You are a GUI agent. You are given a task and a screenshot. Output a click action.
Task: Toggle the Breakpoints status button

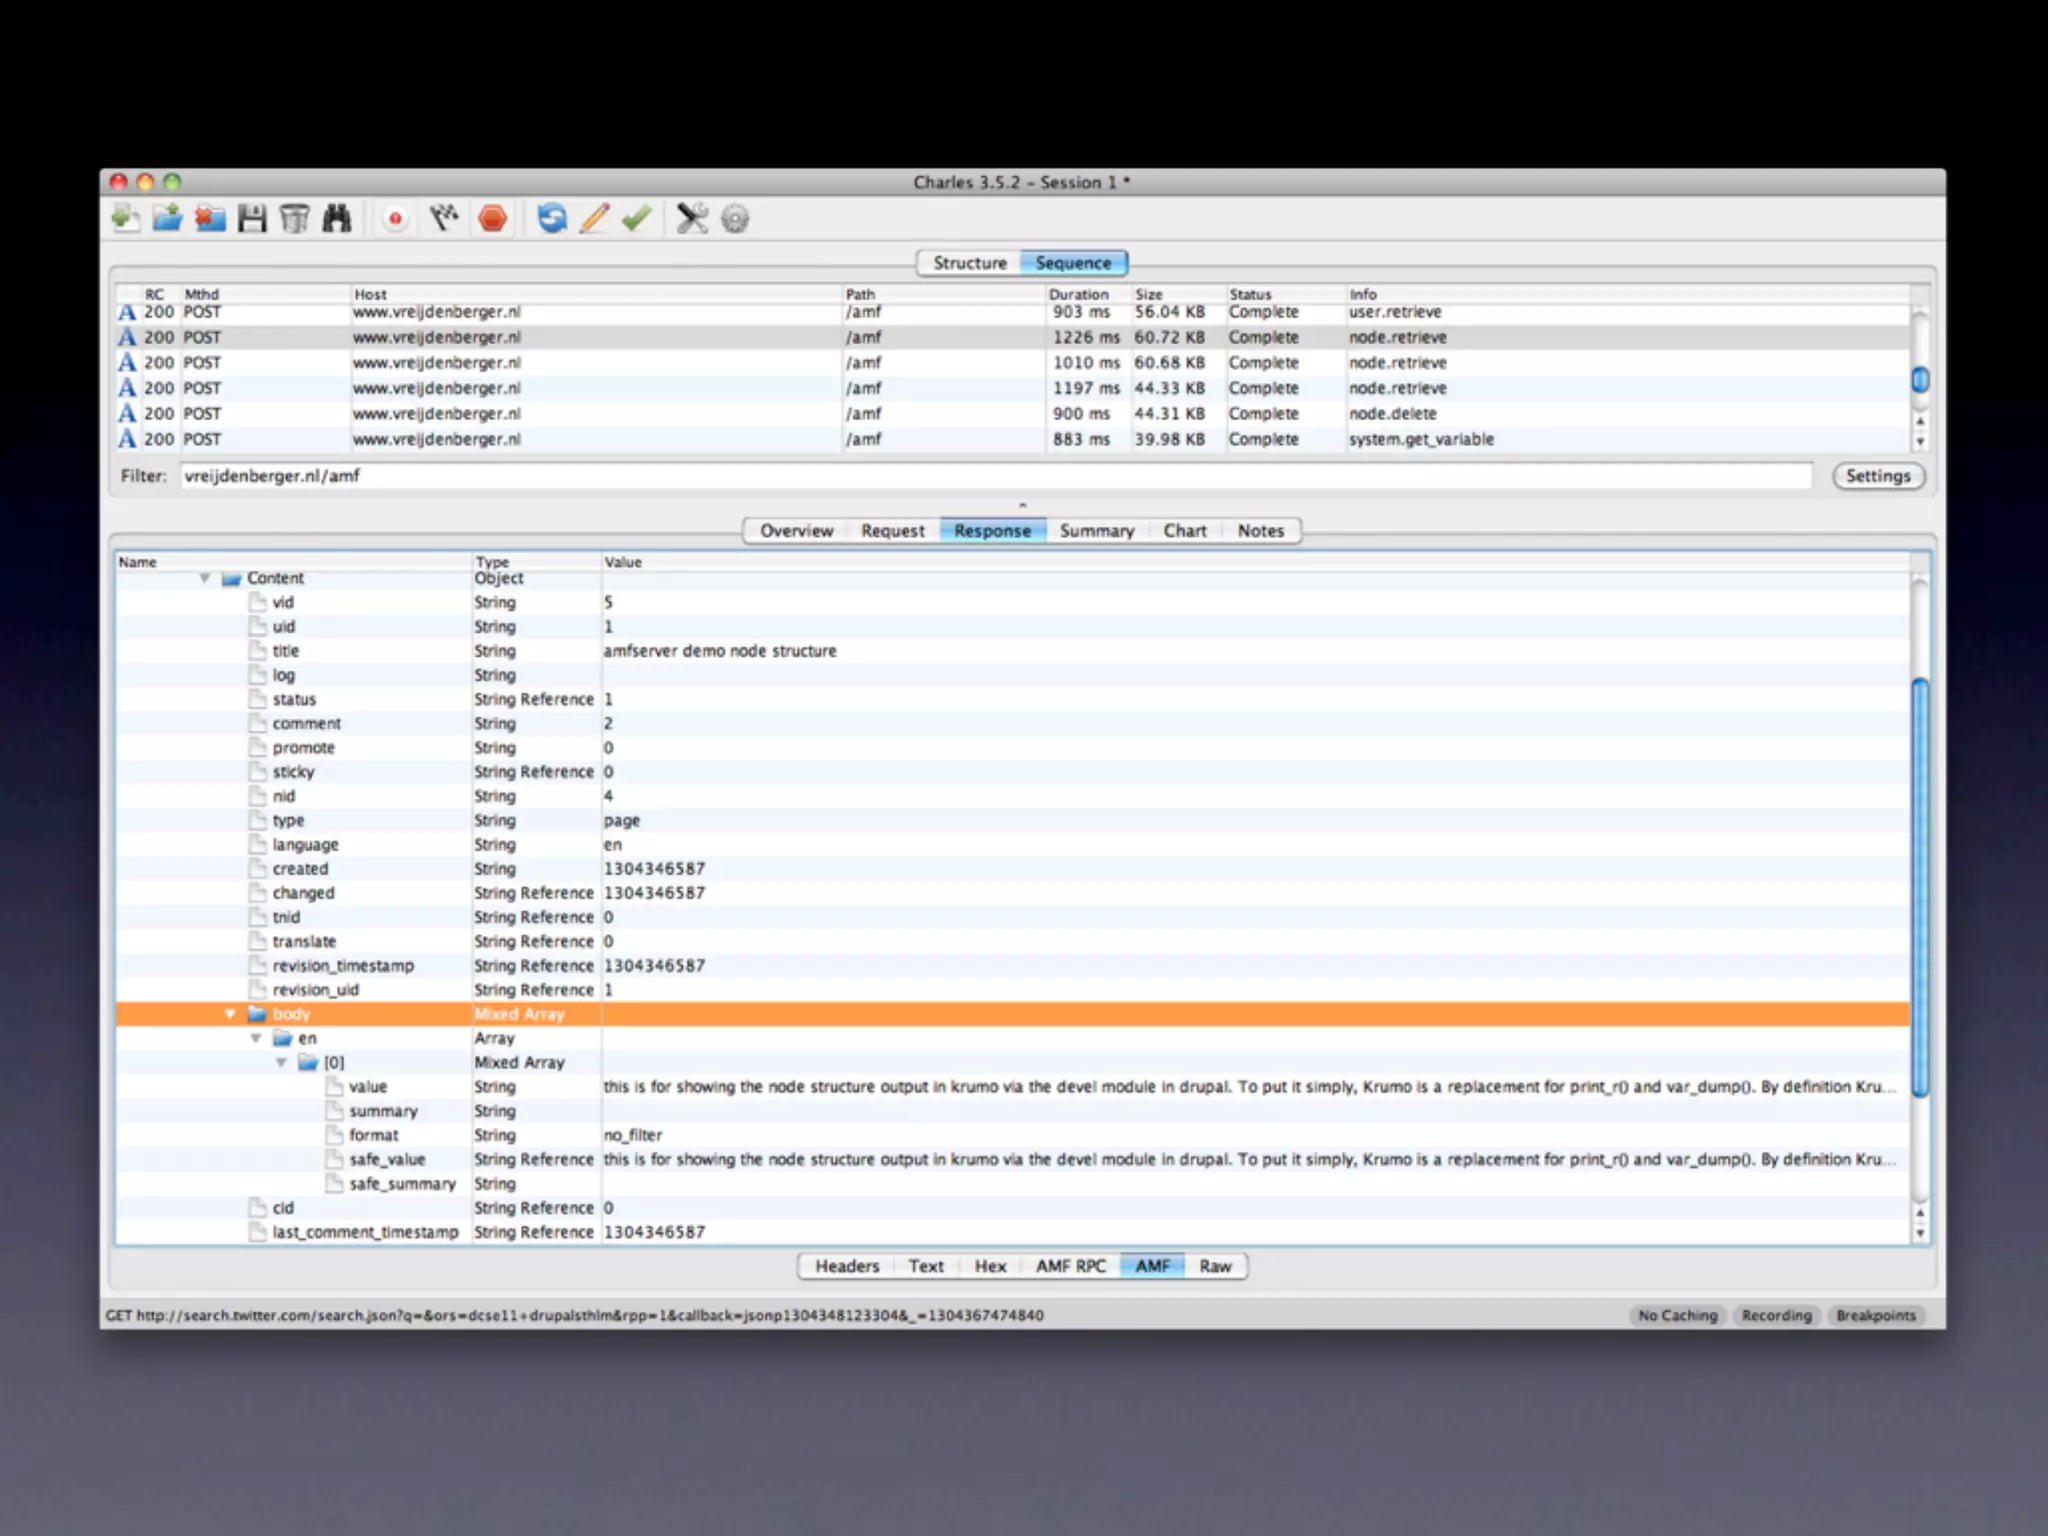pos(1875,1315)
